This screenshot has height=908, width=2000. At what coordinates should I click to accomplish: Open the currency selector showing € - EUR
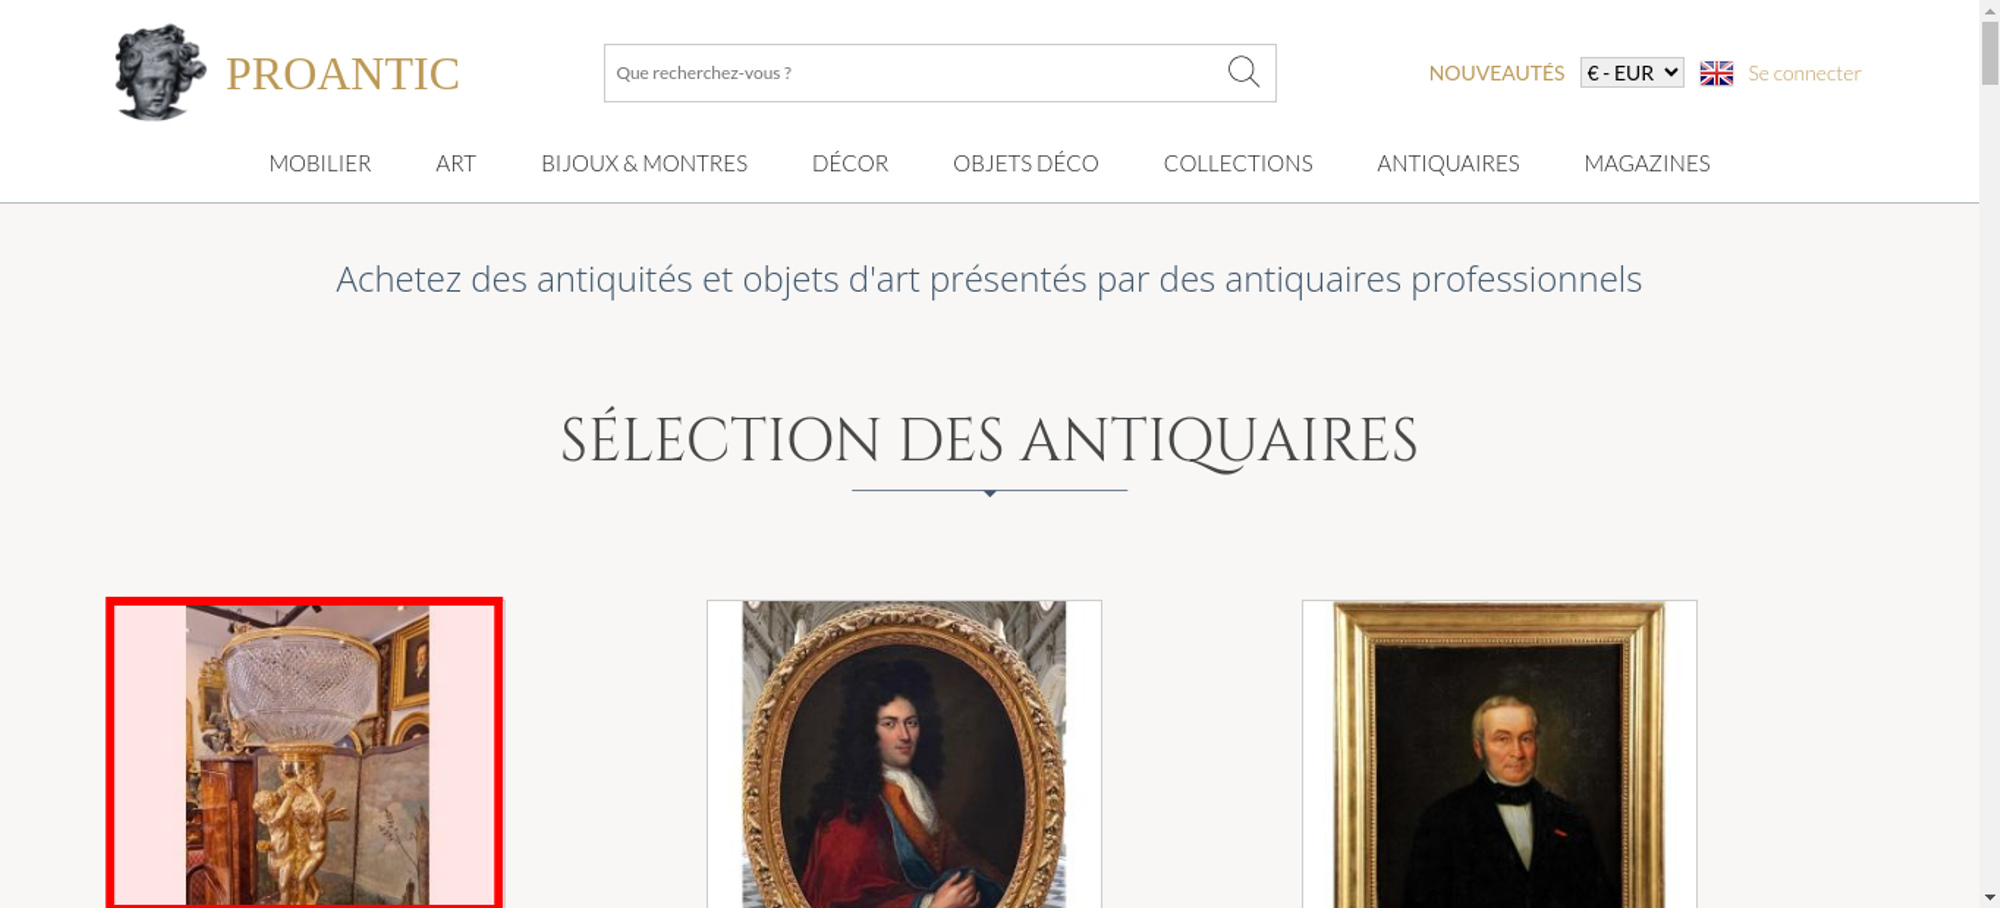coord(1631,73)
